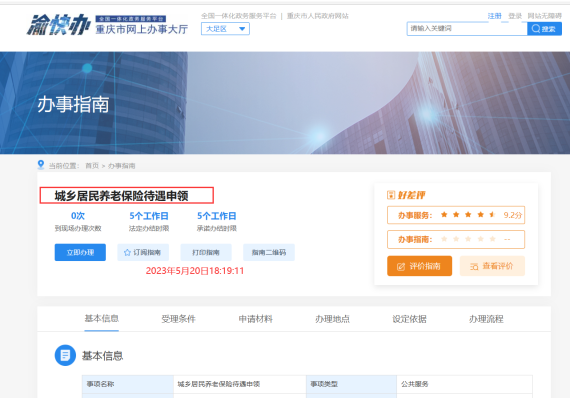Click 5个工作日 above 法定办结时限
This screenshot has height=399, width=571.
coord(149,216)
